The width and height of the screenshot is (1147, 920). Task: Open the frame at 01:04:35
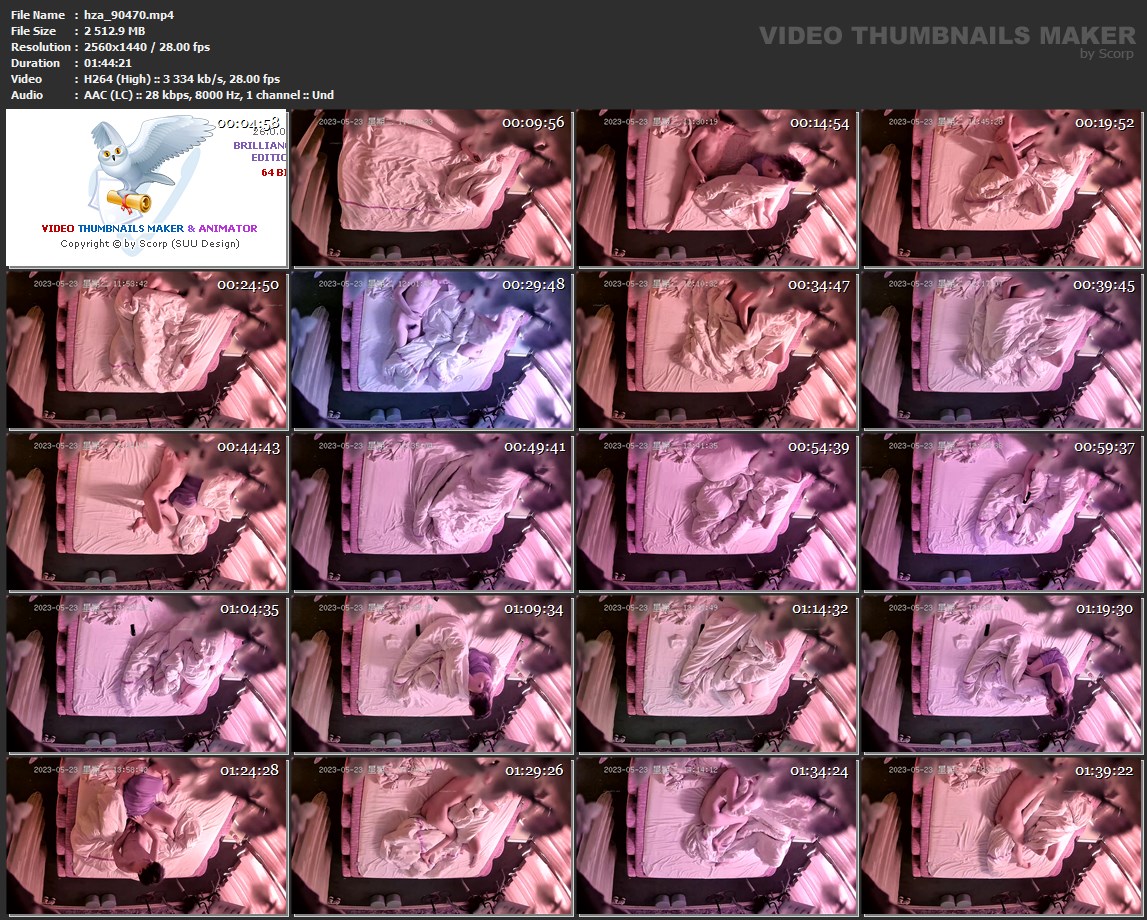coord(146,674)
